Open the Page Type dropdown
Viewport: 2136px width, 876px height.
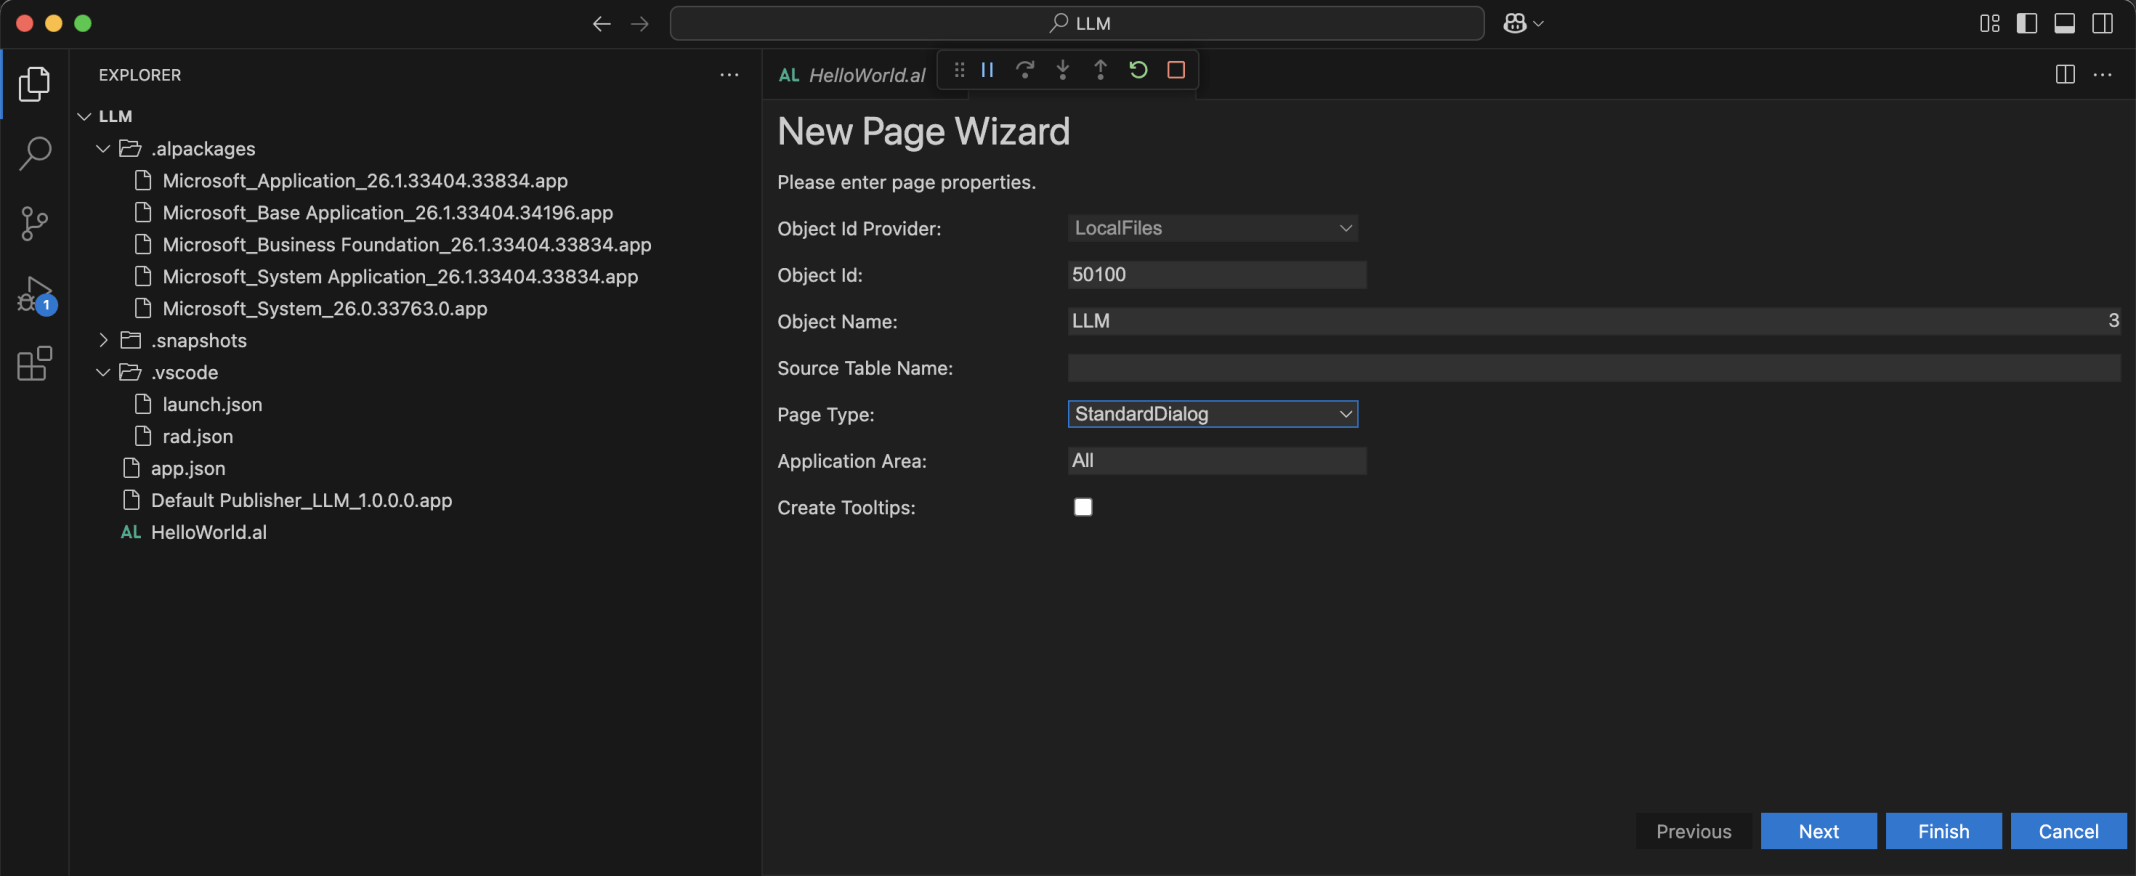(1212, 414)
